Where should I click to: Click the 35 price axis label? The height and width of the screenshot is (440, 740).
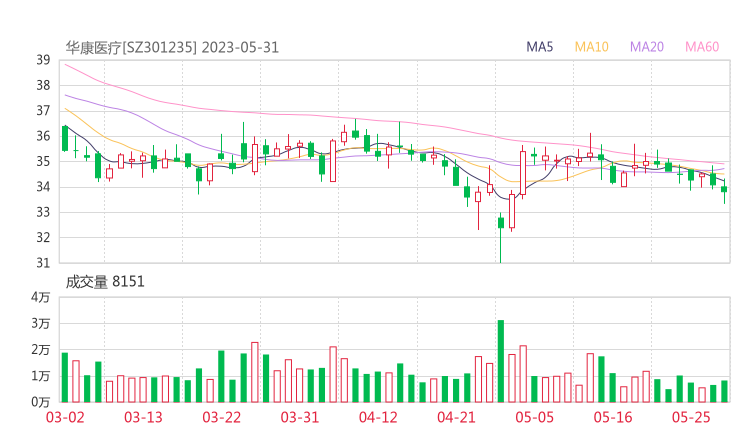(43, 161)
